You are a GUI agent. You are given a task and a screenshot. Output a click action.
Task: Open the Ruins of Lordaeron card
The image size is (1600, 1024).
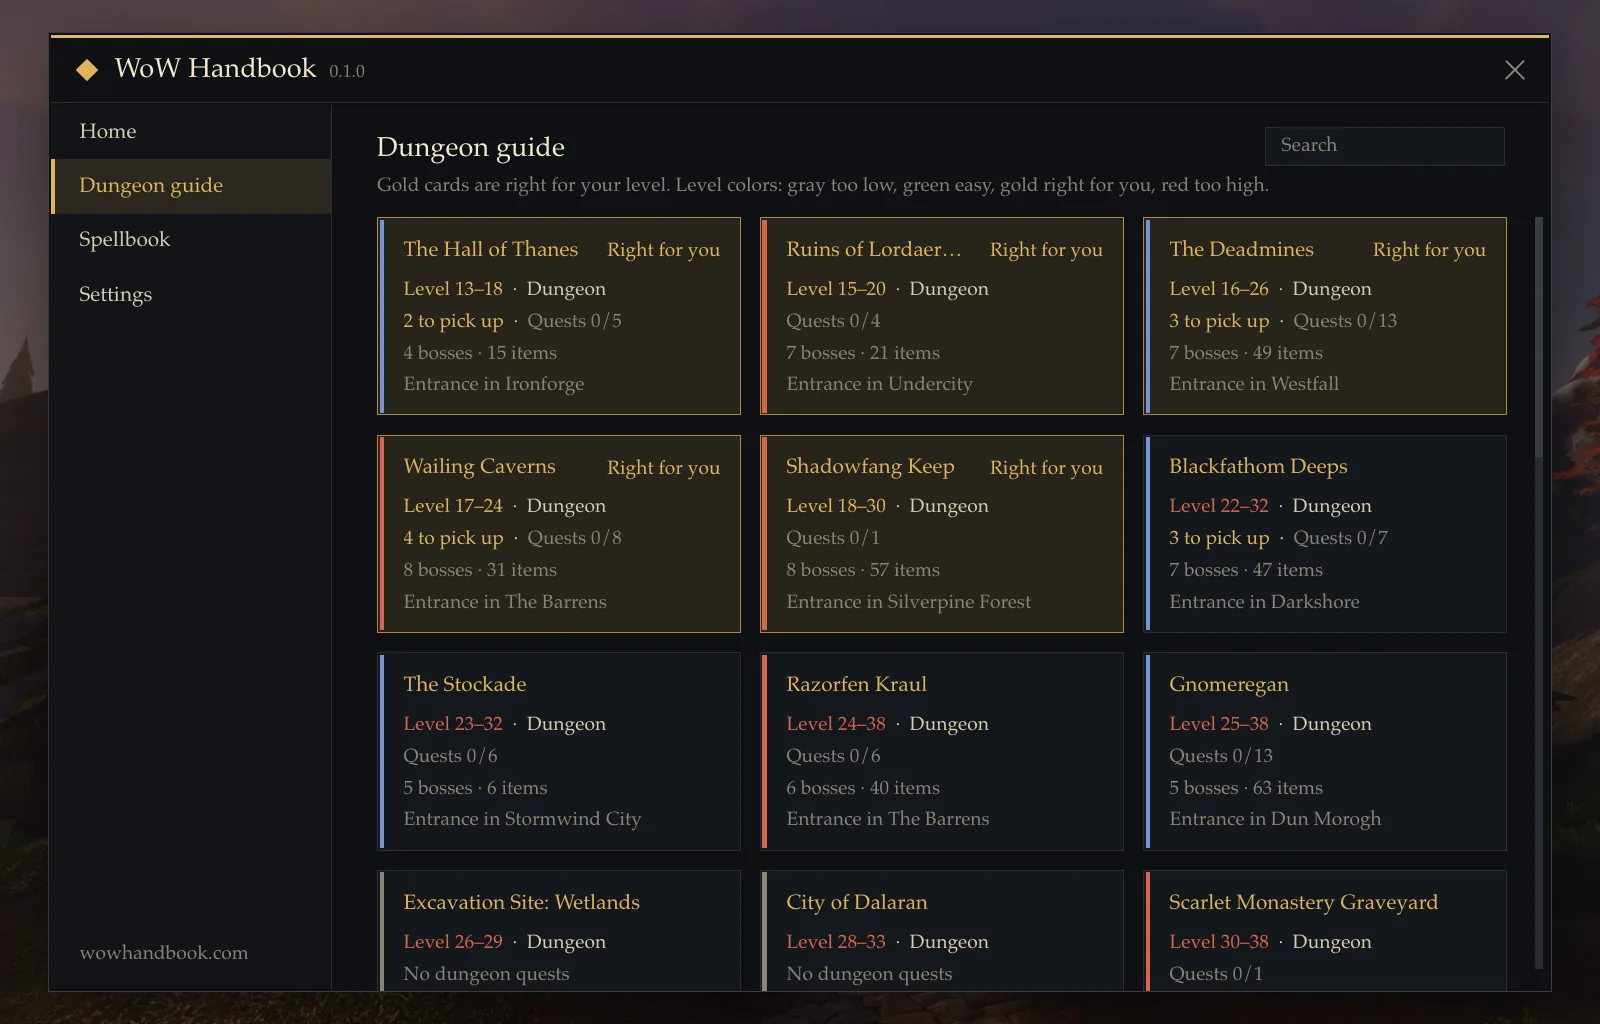(x=942, y=315)
